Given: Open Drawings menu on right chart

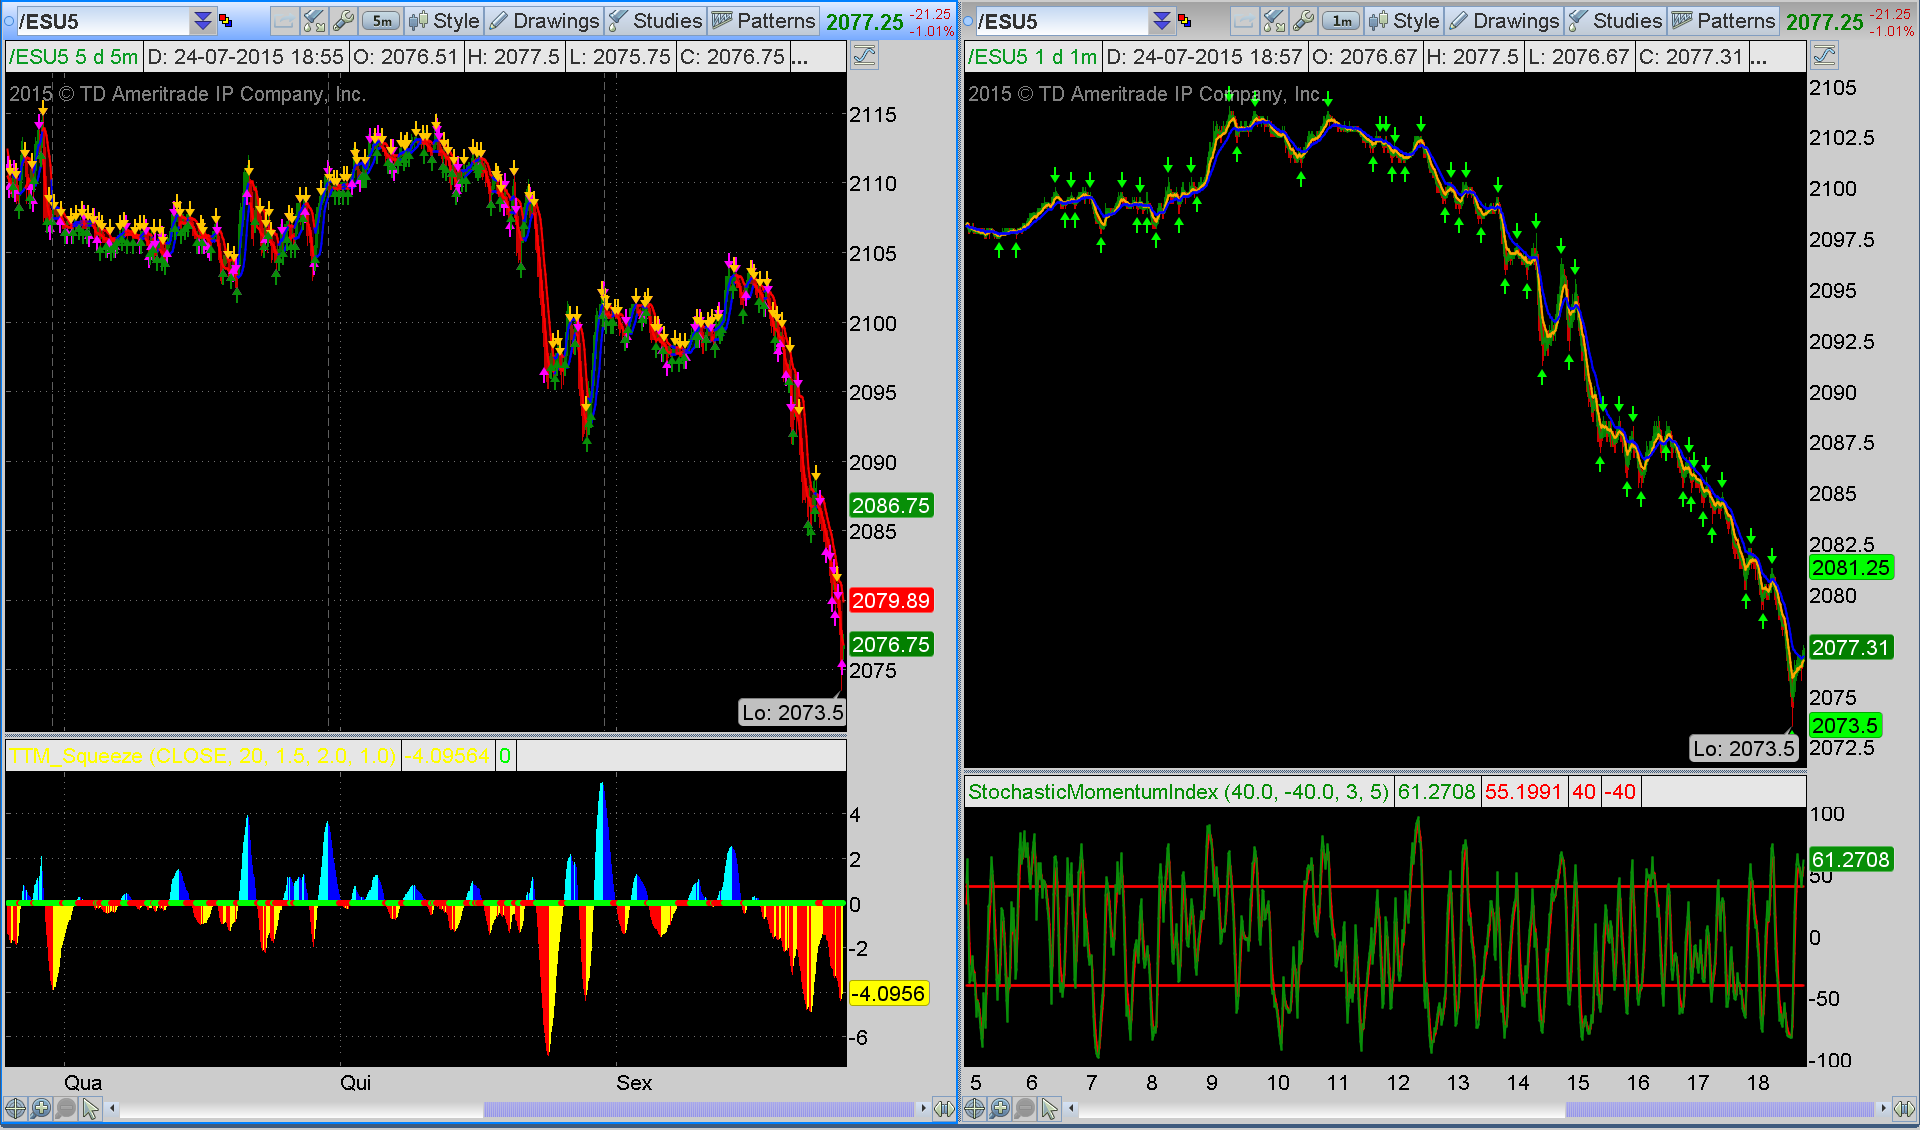Looking at the screenshot, I should pyautogui.click(x=1504, y=21).
